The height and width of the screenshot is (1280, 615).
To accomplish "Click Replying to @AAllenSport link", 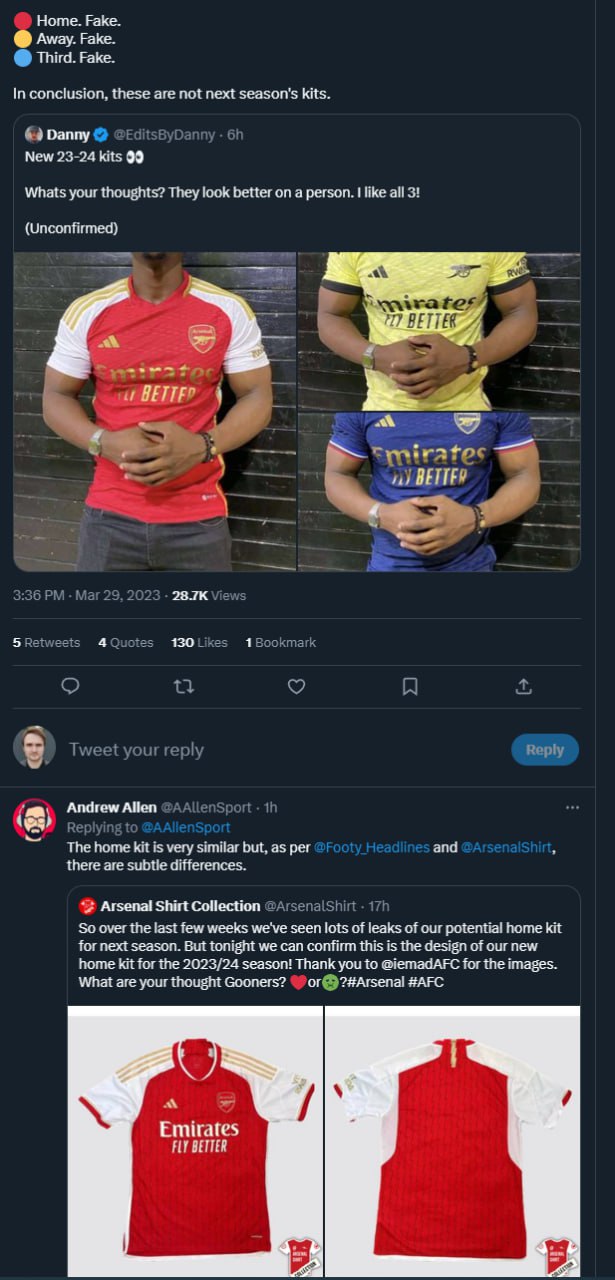I will point(186,827).
